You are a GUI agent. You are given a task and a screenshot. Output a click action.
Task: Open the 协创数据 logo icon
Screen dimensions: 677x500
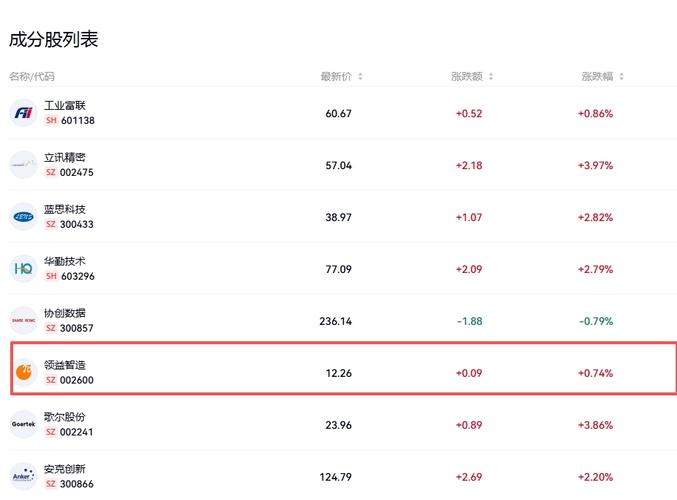coord(23,320)
